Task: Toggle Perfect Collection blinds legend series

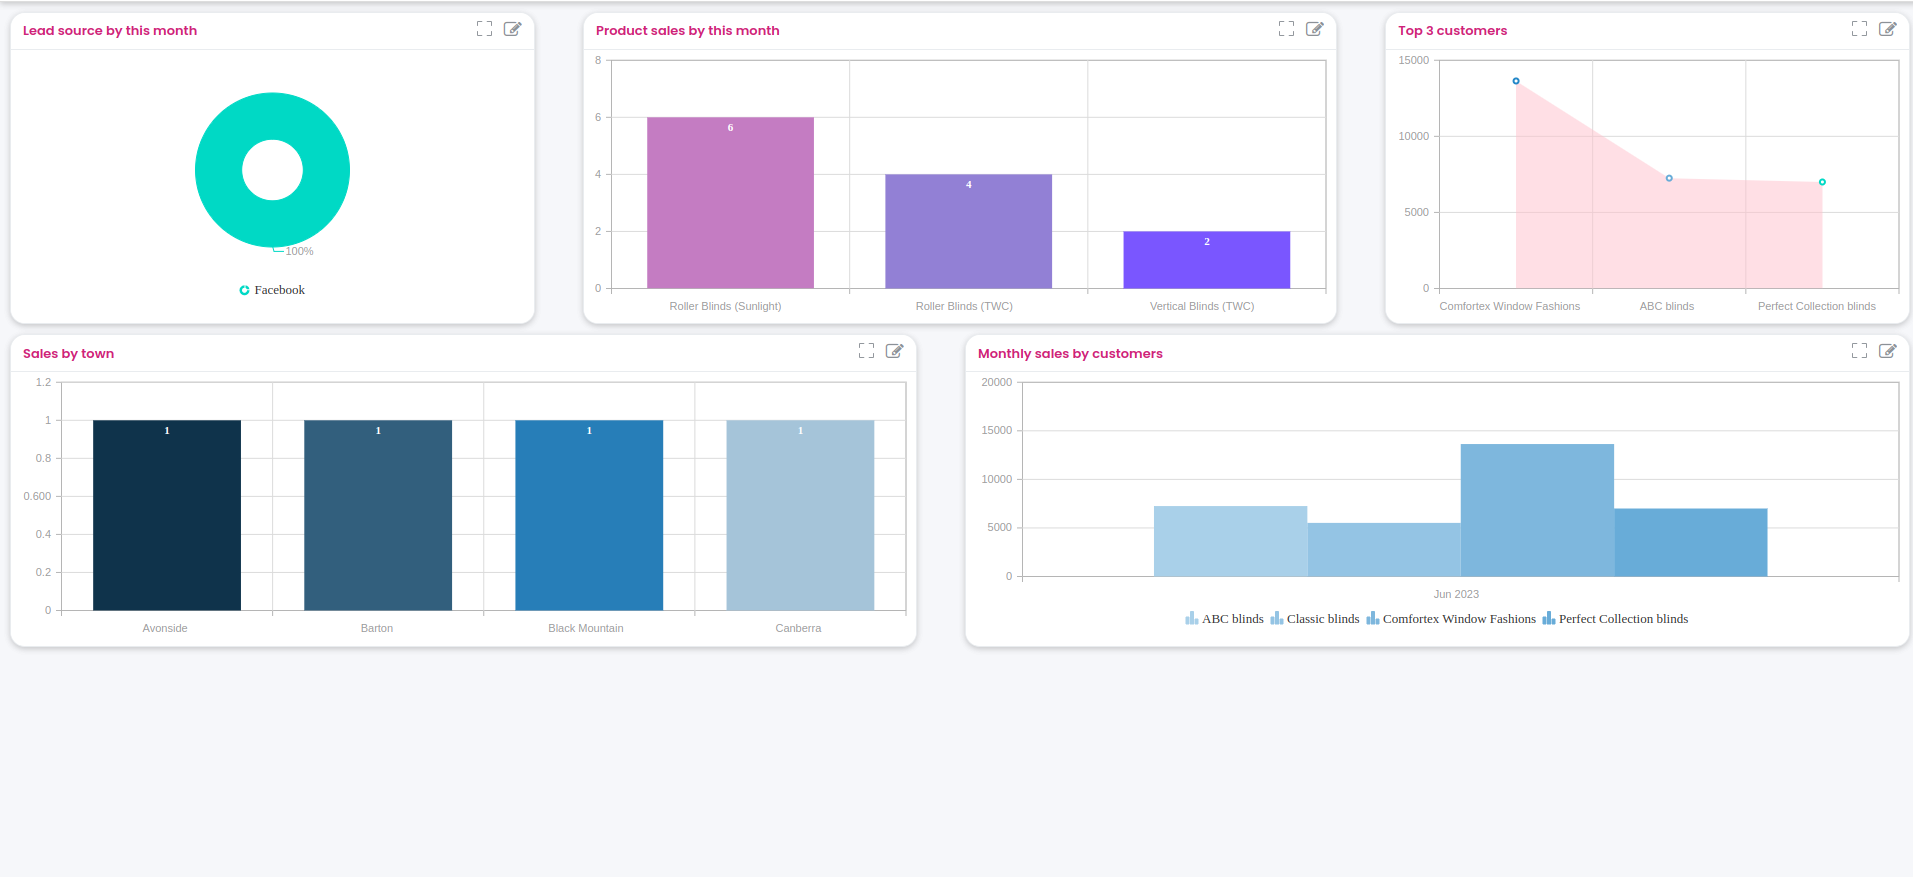Action: point(1614,619)
